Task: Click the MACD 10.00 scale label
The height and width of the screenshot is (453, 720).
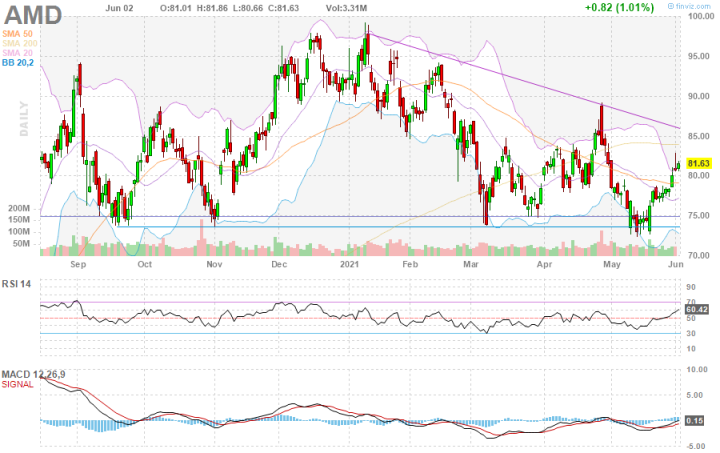Action: click(696, 370)
